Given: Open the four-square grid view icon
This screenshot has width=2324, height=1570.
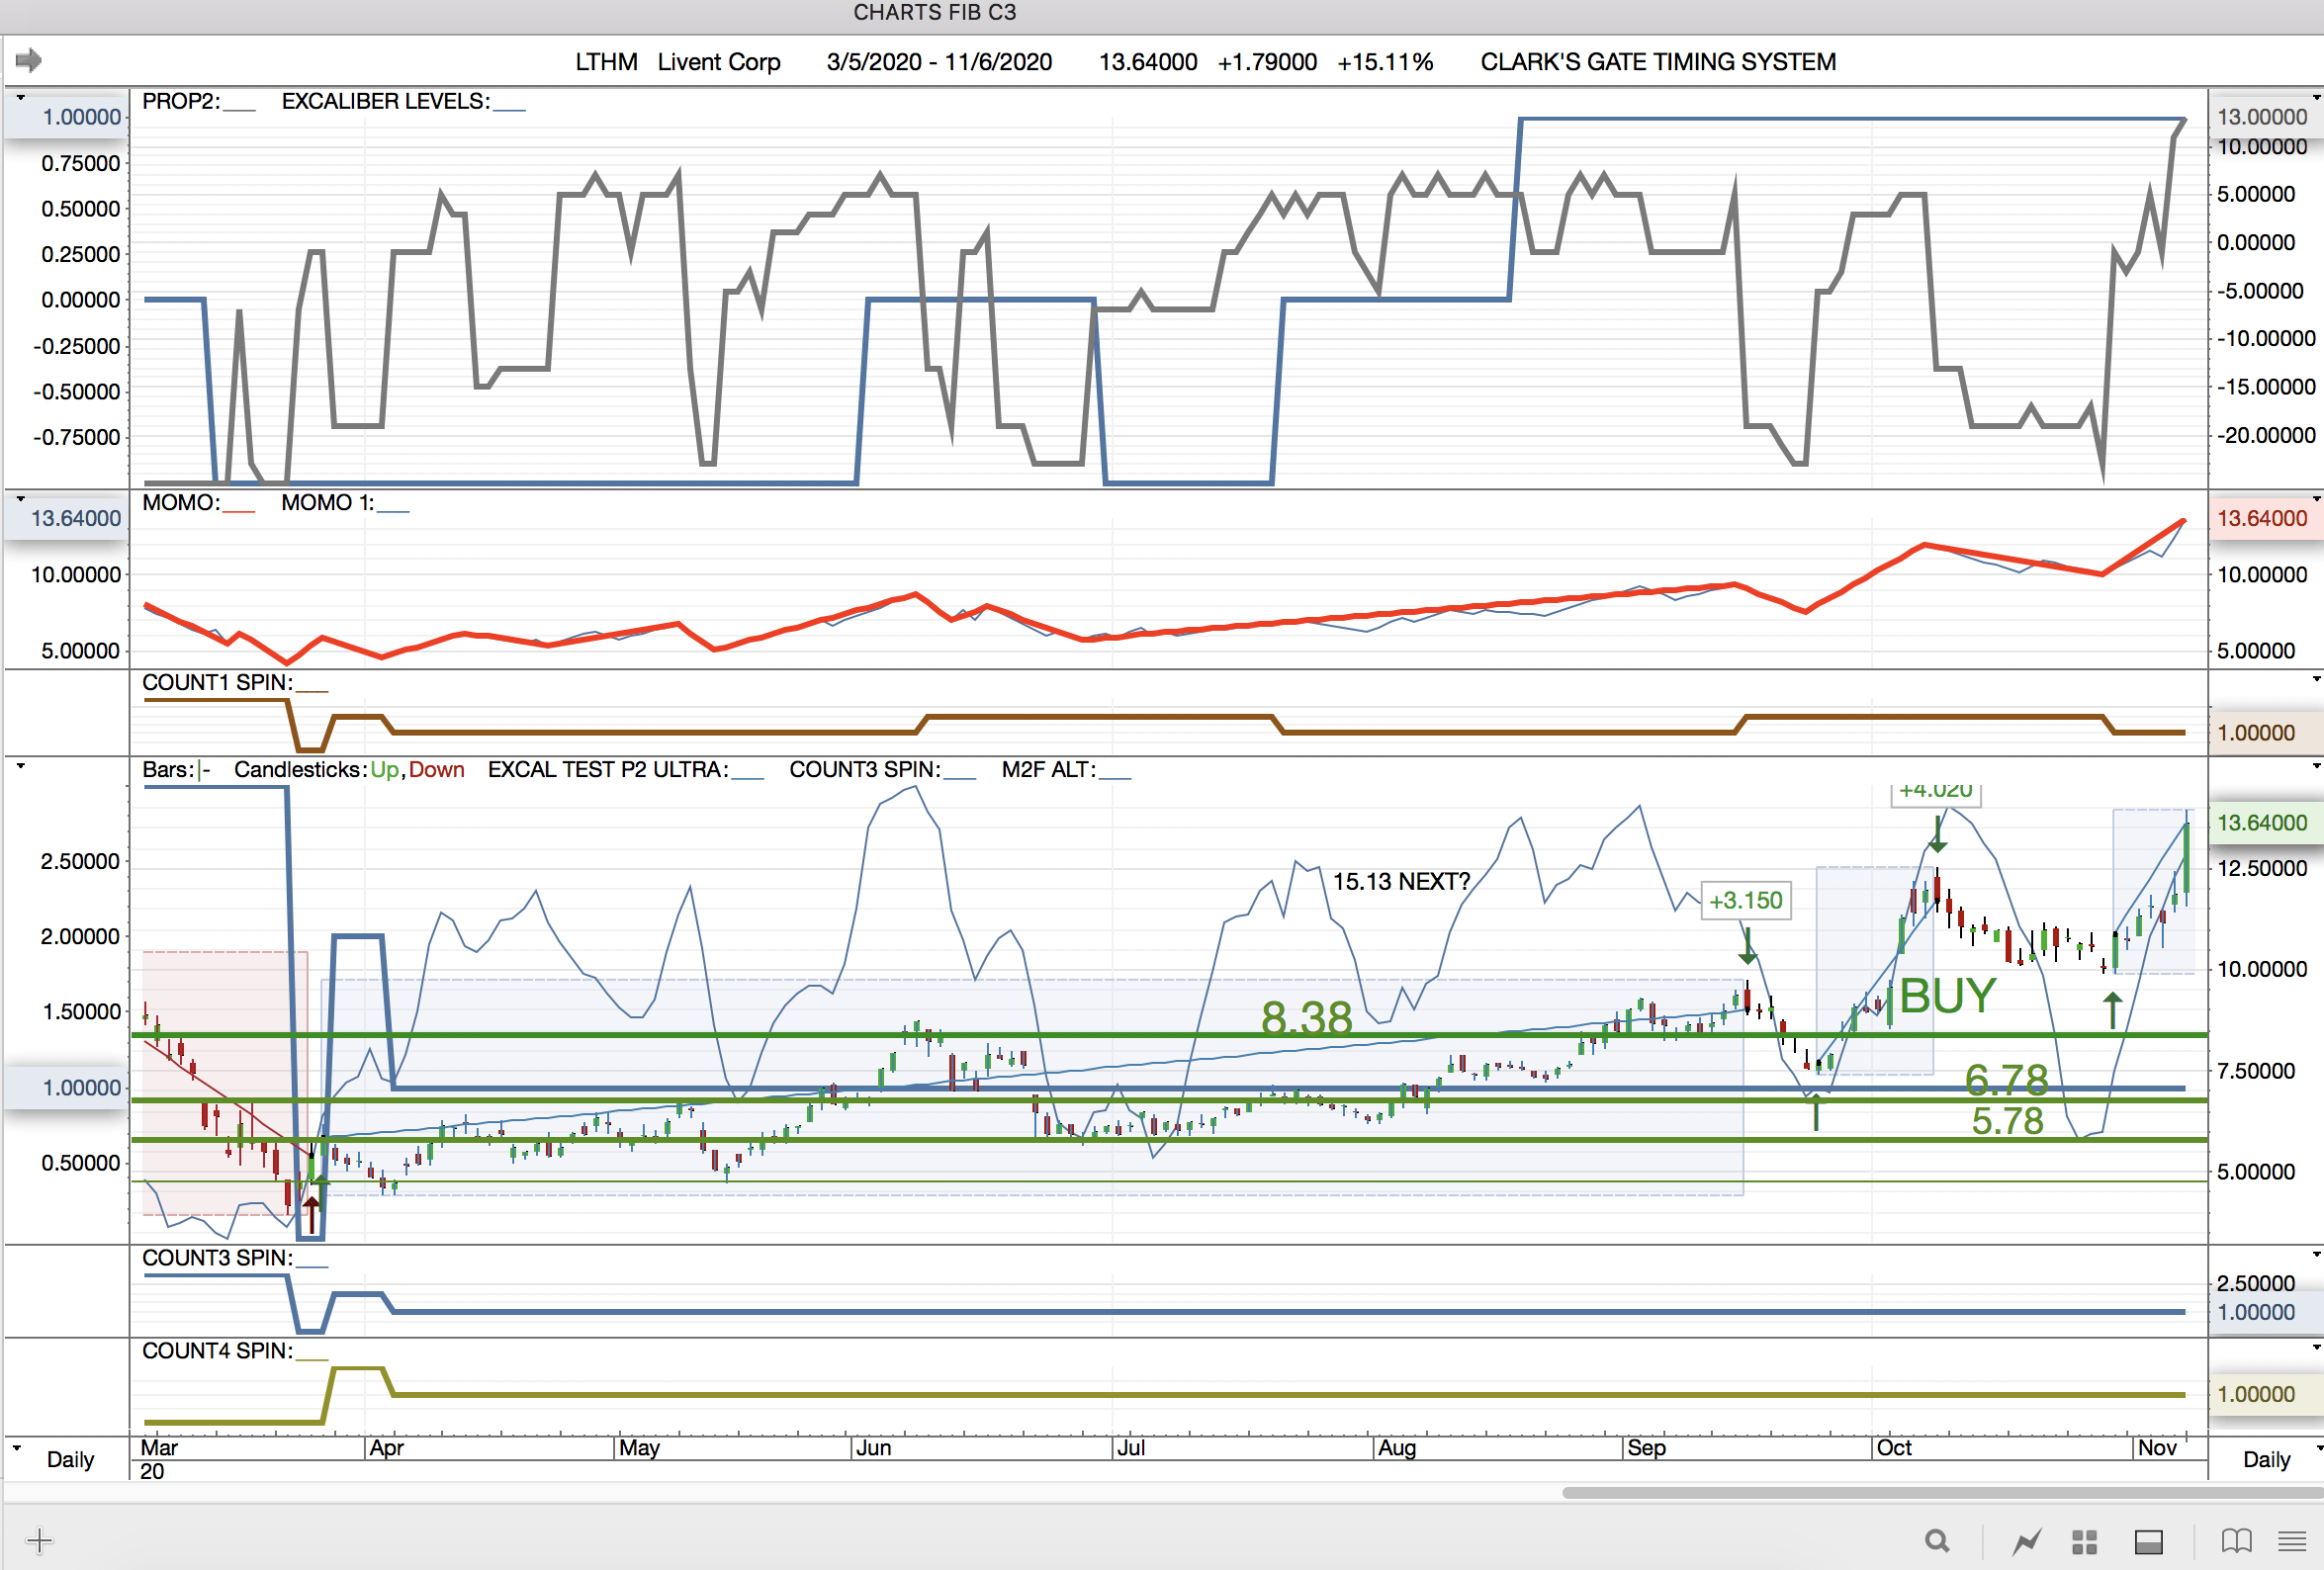Looking at the screenshot, I should tap(2084, 1542).
